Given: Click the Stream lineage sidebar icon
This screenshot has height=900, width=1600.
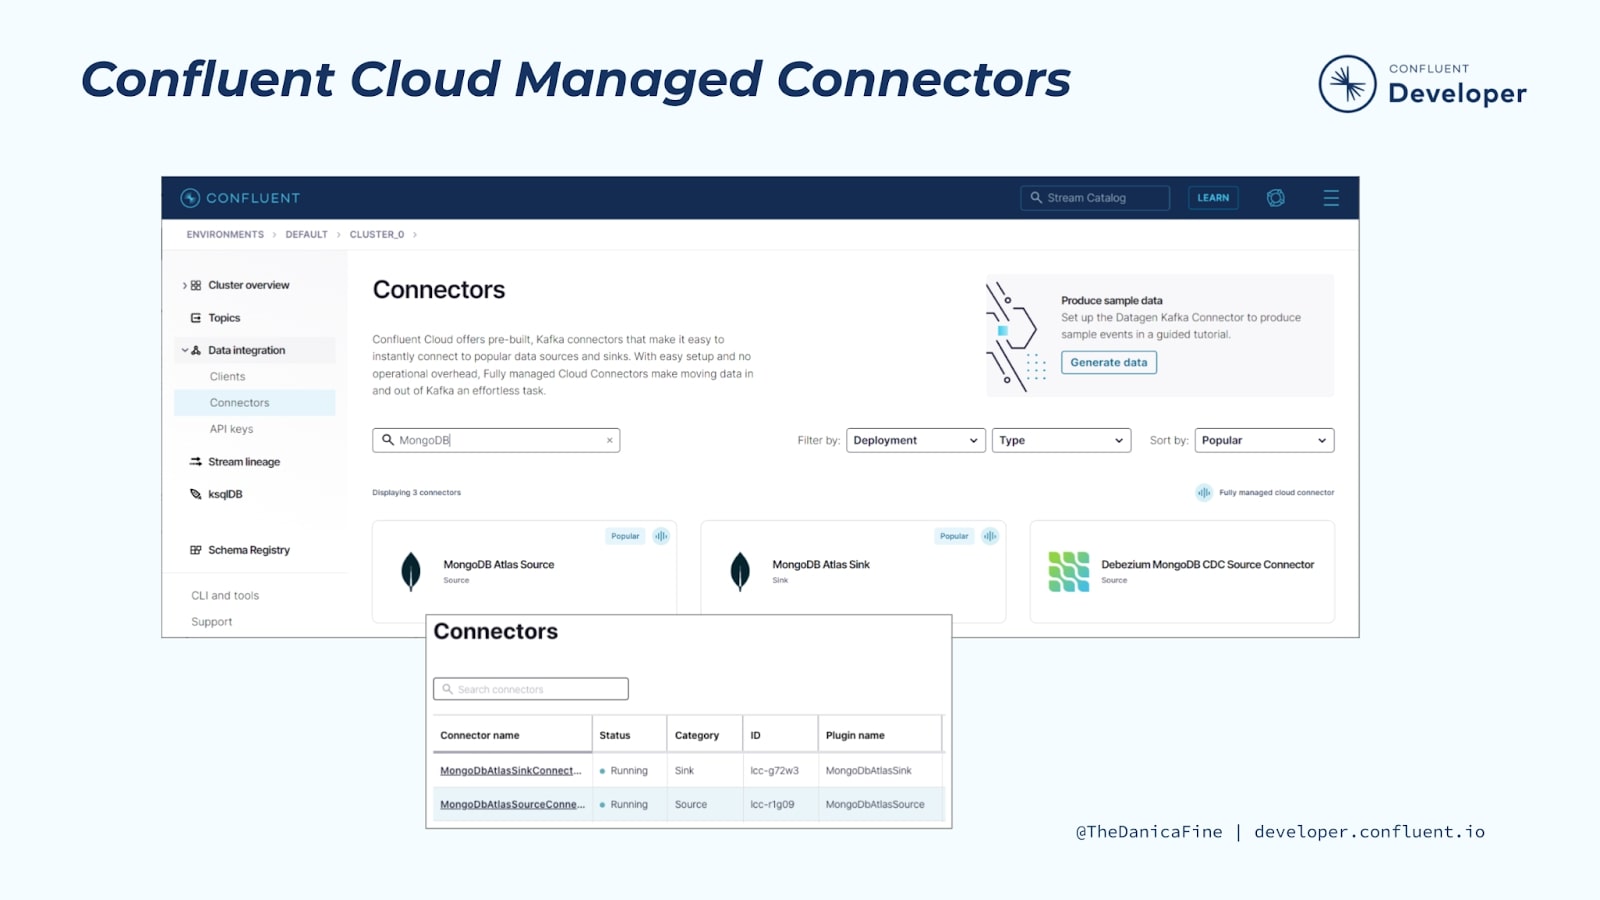Looking at the screenshot, I should pyautogui.click(x=196, y=462).
